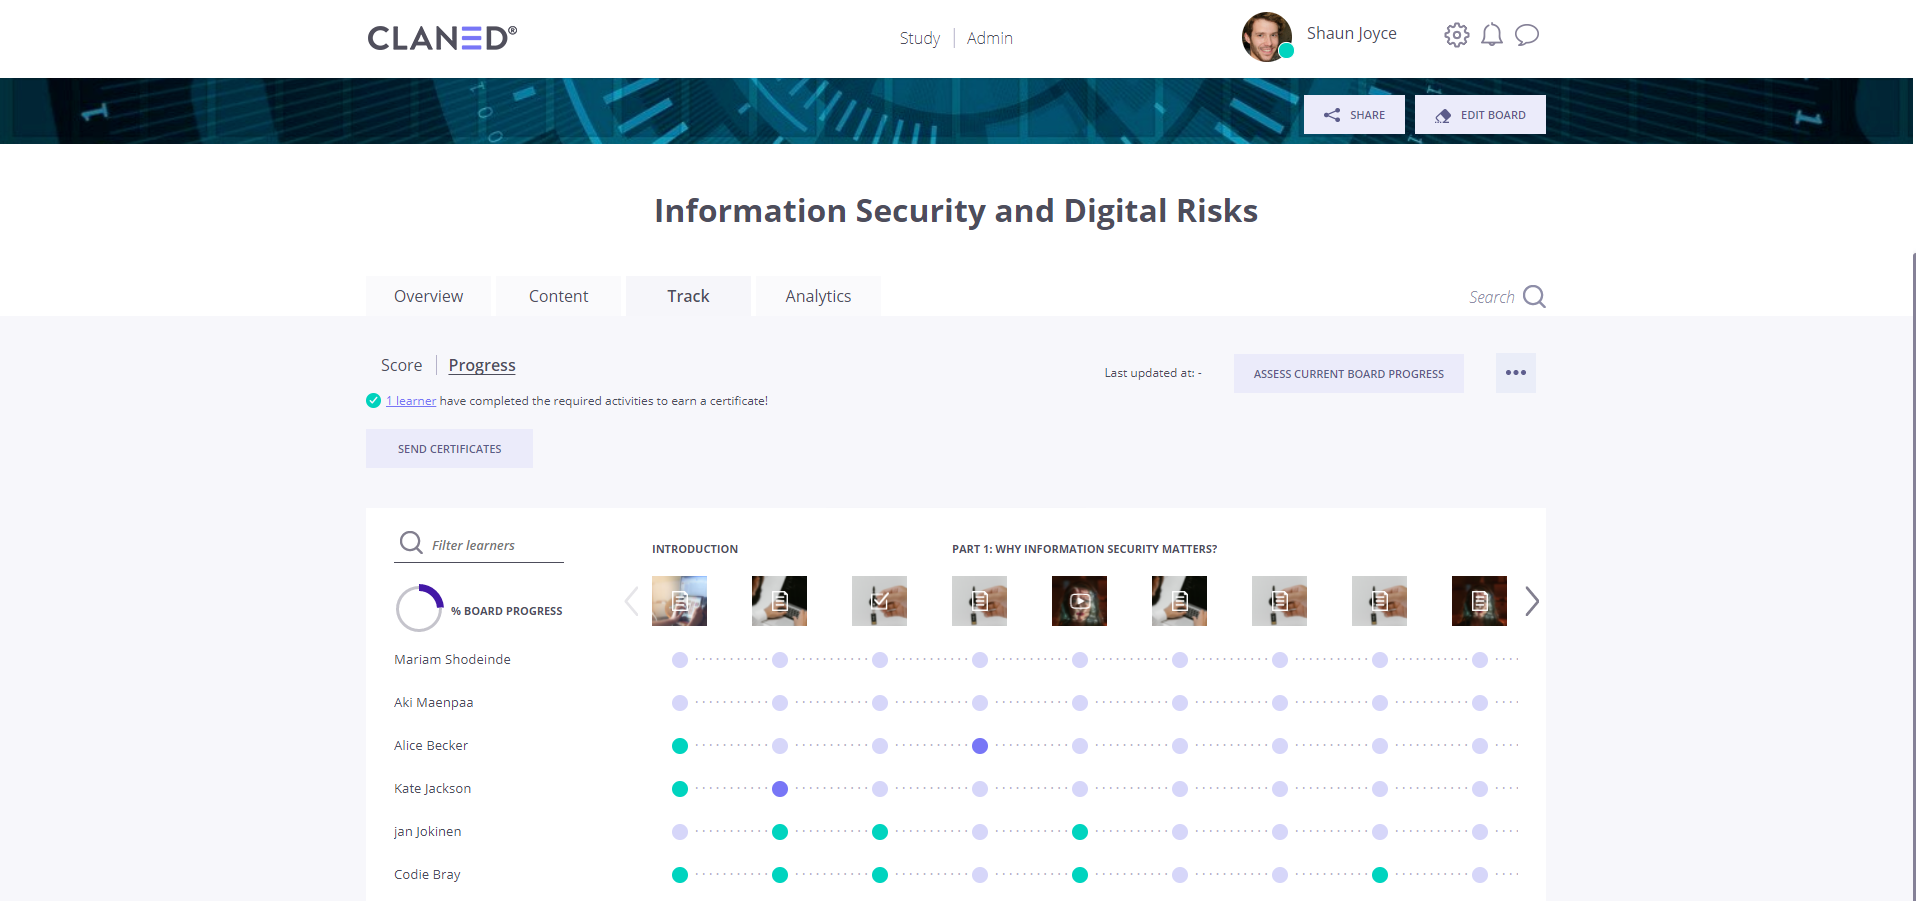Click PART 1: WHY INFORMATION SECURITY MATTERS? heading

pos(1084,549)
